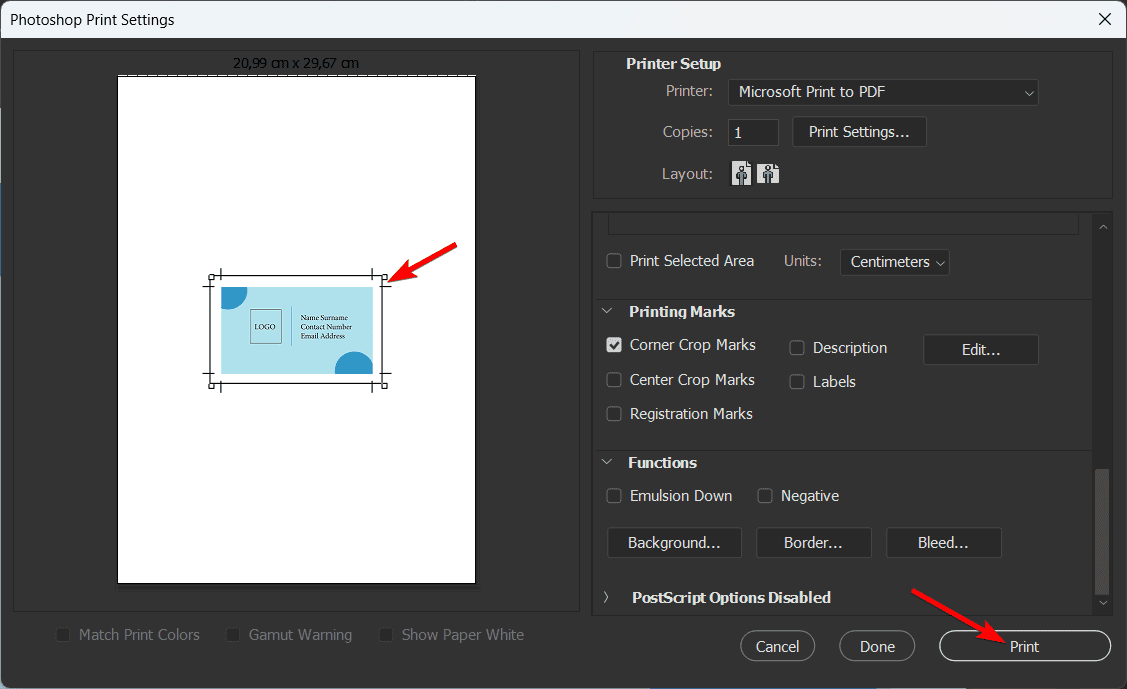Click the Print button

point(1025,646)
